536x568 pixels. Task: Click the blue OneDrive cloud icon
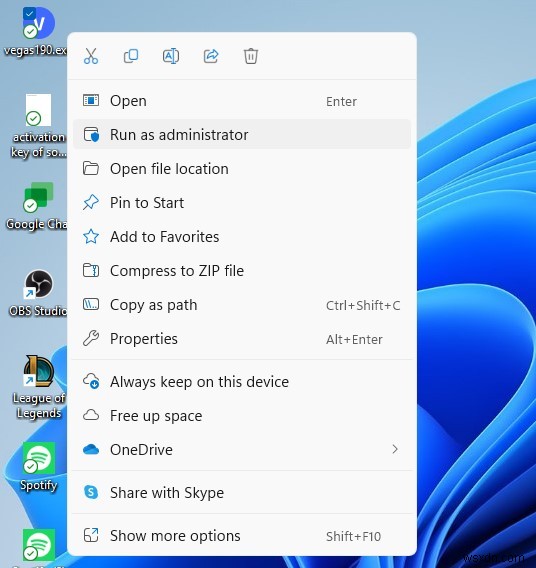(x=91, y=450)
